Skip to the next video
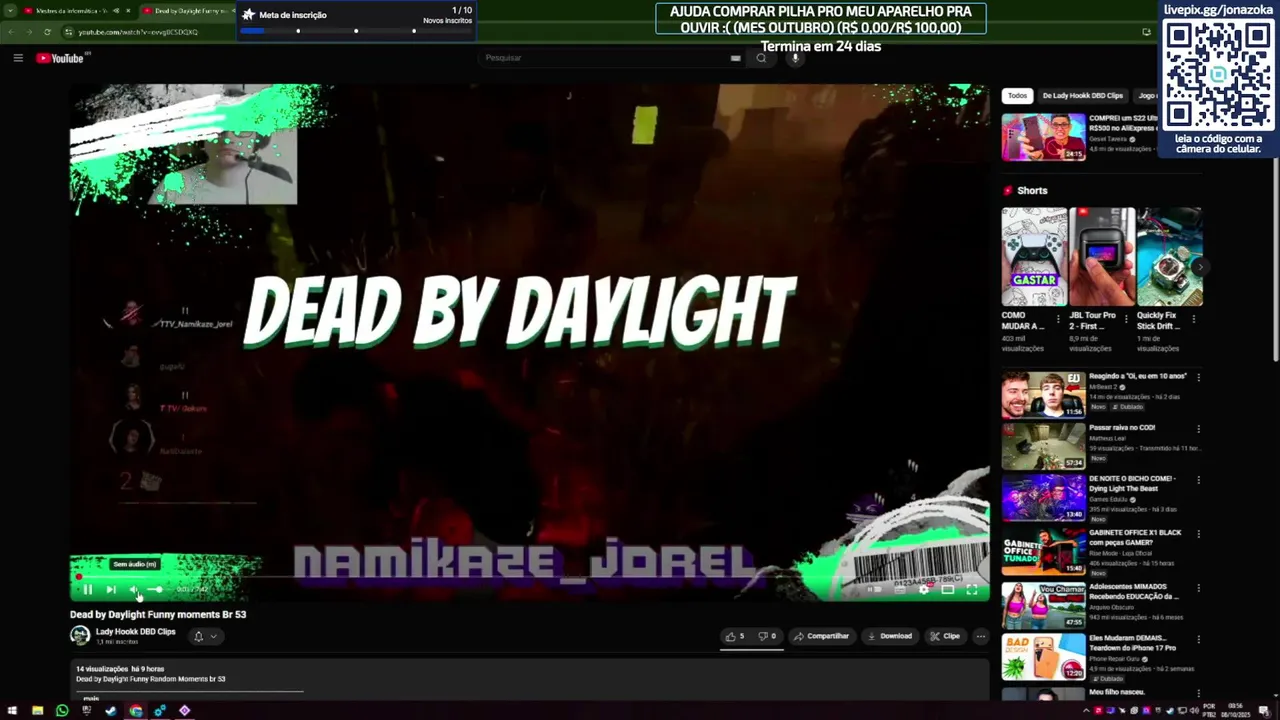Screen dimensions: 1280x720 [111, 589]
